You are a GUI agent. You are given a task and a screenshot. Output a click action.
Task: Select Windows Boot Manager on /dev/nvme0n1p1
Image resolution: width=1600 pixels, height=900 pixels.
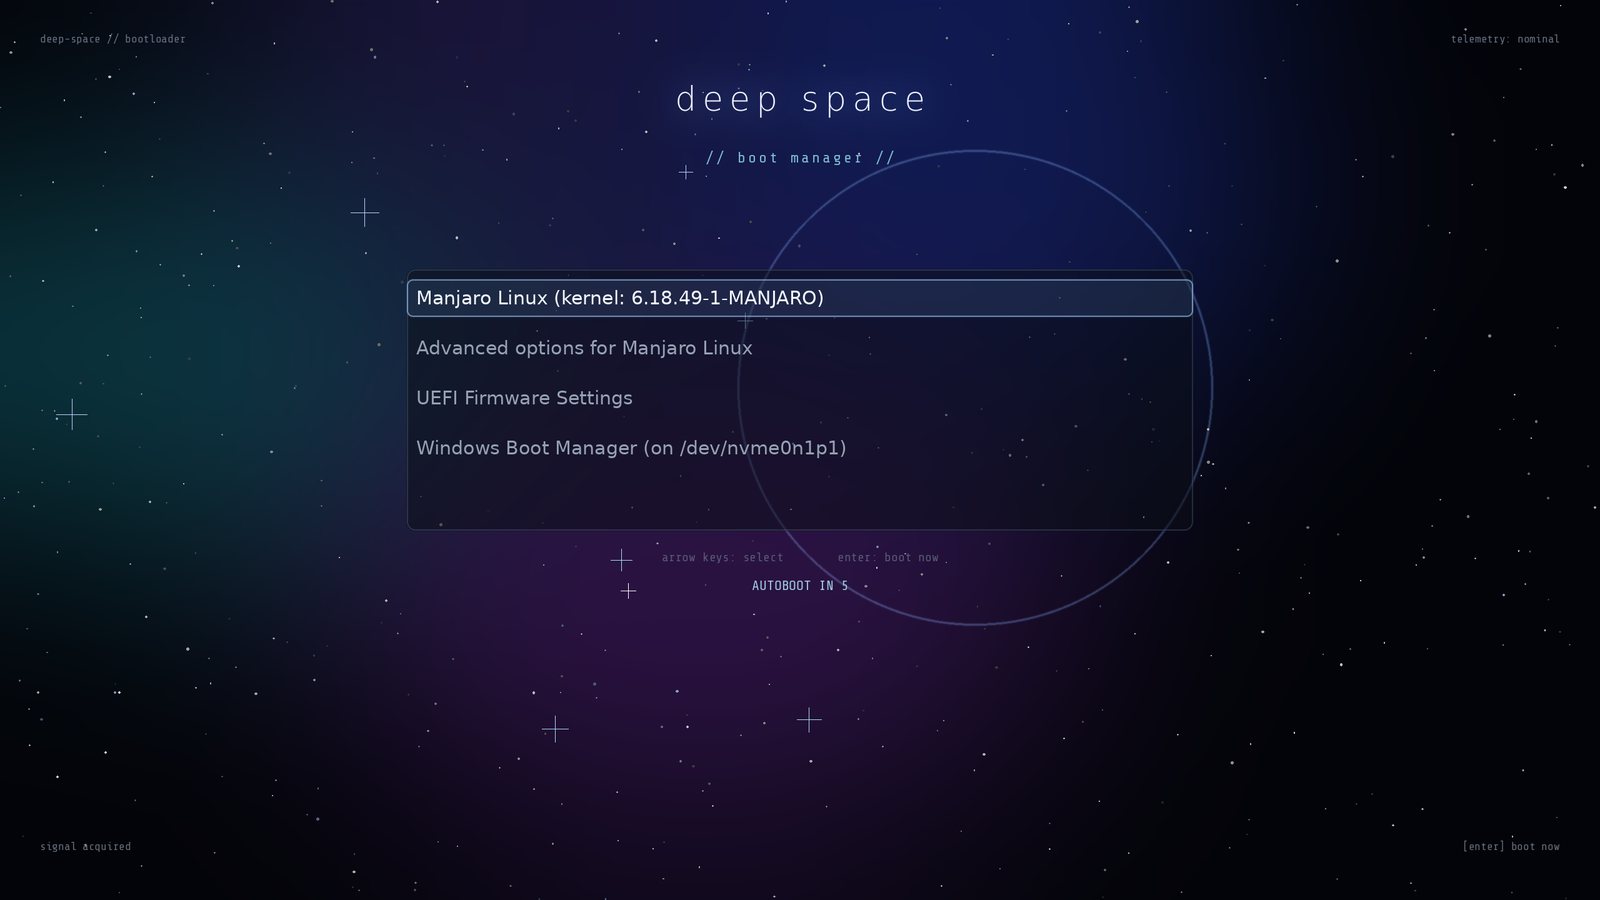point(800,448)
